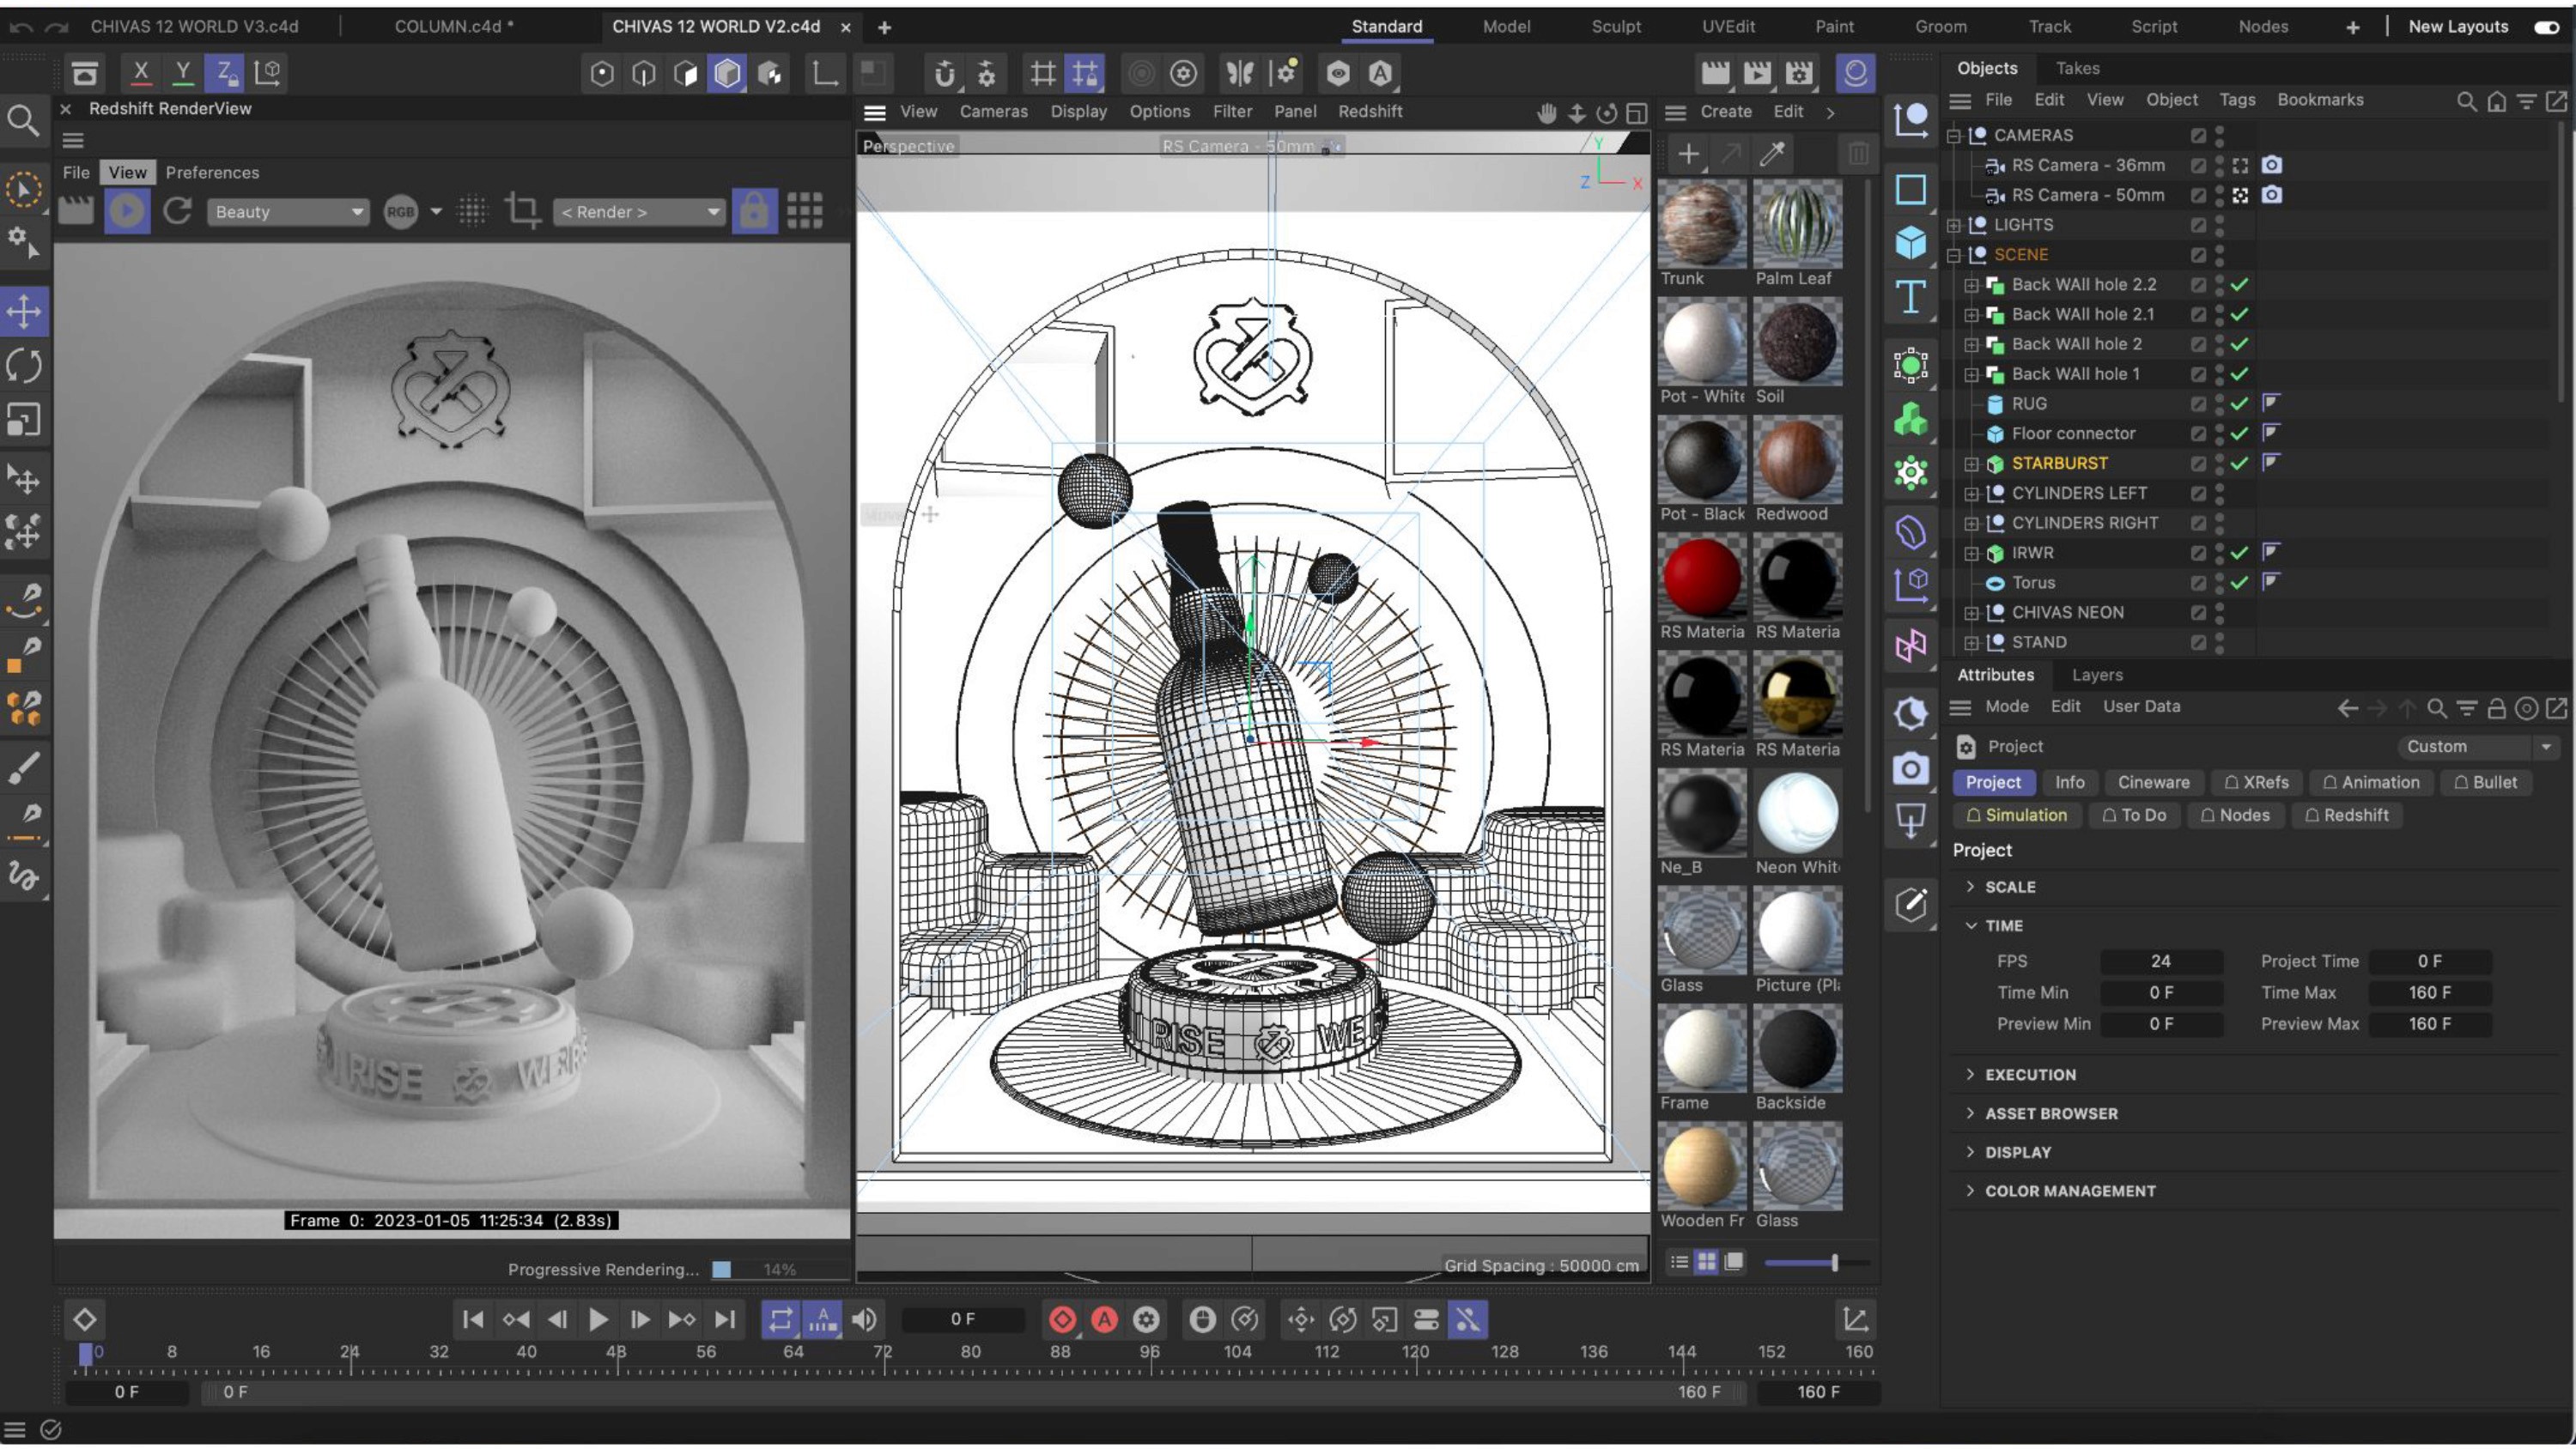Image resolution: width=2576 pixels, height=1449 pixels.
Task: Click the Redshift project settings button
Action: (x=2346, y=816)
